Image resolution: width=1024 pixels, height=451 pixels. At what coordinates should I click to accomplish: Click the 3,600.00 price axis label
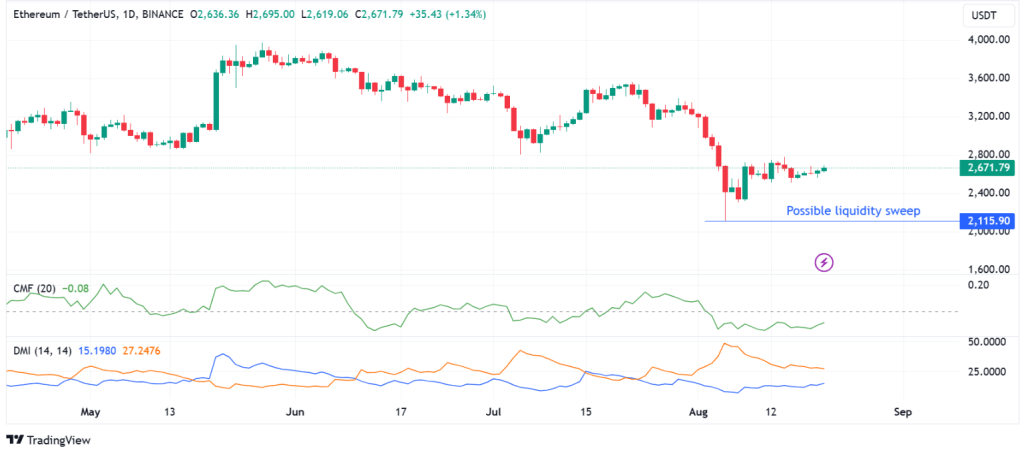pos(990,78)
